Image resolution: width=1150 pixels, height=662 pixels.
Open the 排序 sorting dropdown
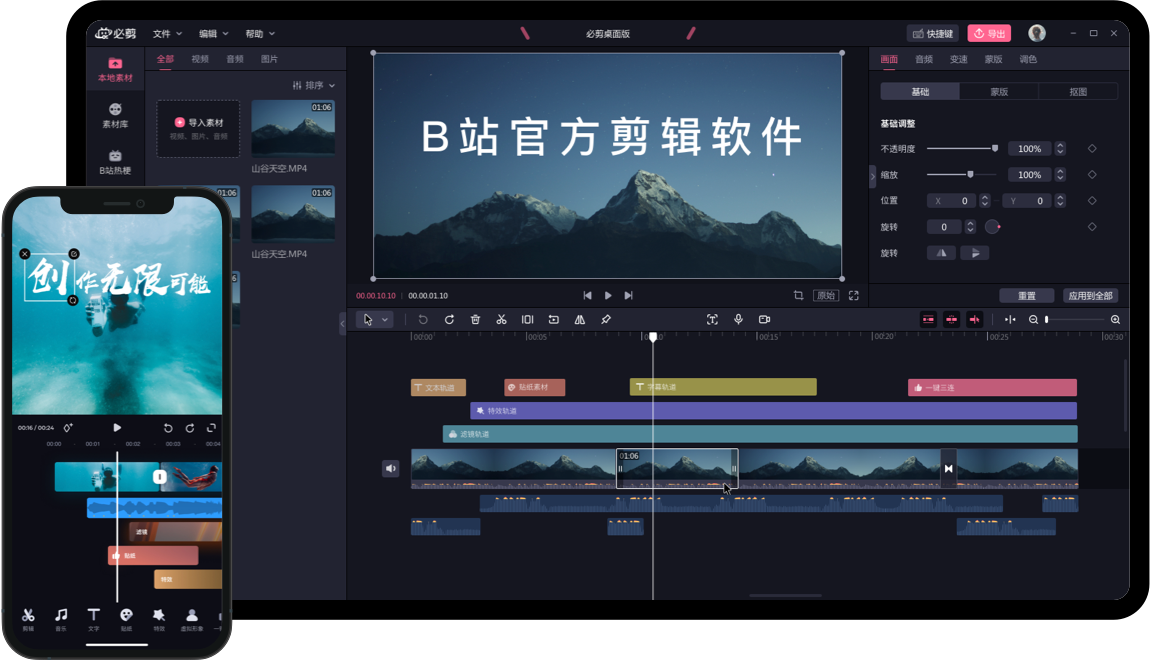[314, 85]
